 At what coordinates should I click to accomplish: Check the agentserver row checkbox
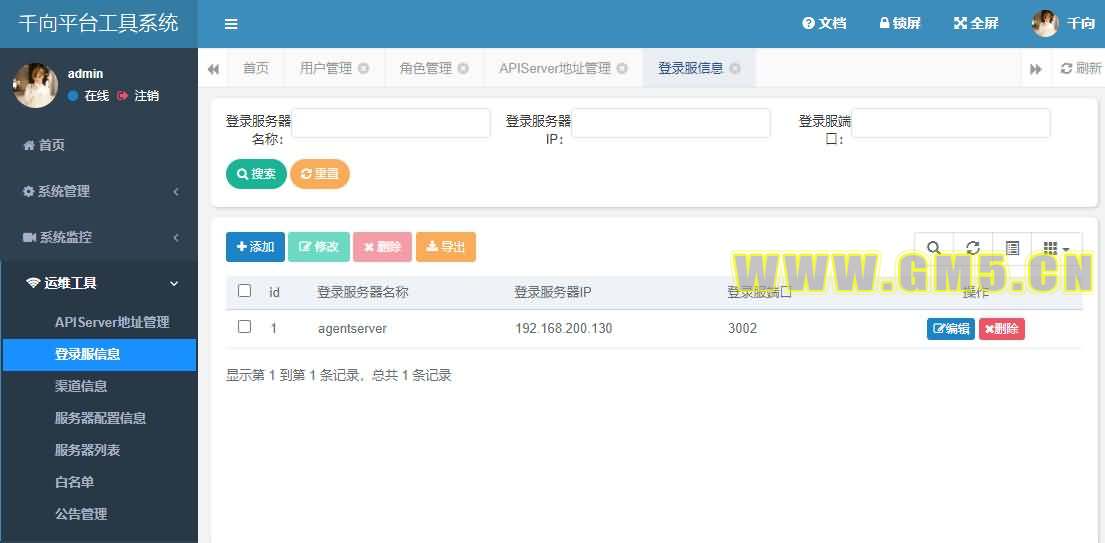pyautogui.click(x=245, y=327)
